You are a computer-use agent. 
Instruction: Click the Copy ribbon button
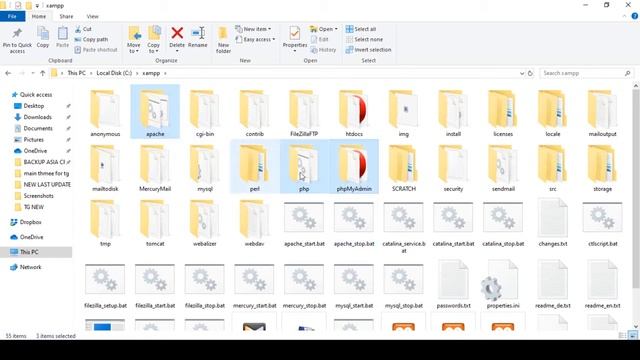pos(43,37)
